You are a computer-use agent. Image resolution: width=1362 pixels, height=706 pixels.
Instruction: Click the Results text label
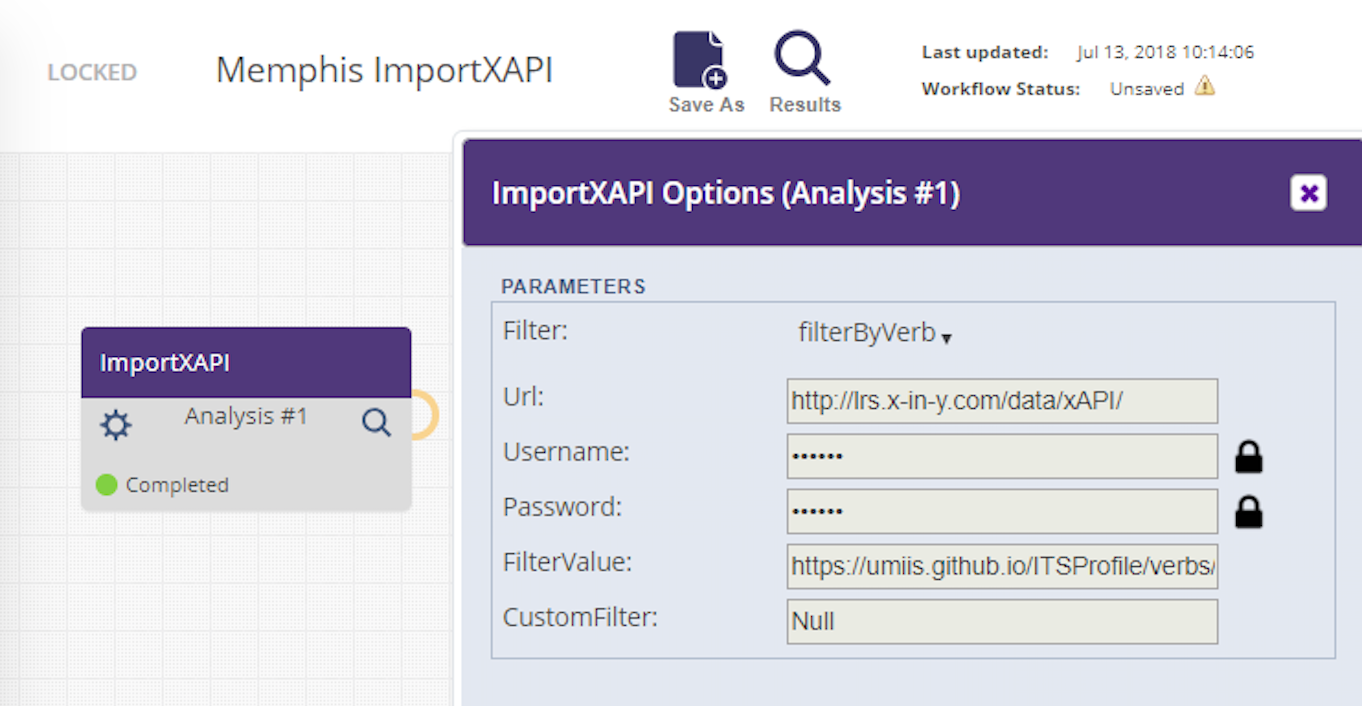point(805,105)
